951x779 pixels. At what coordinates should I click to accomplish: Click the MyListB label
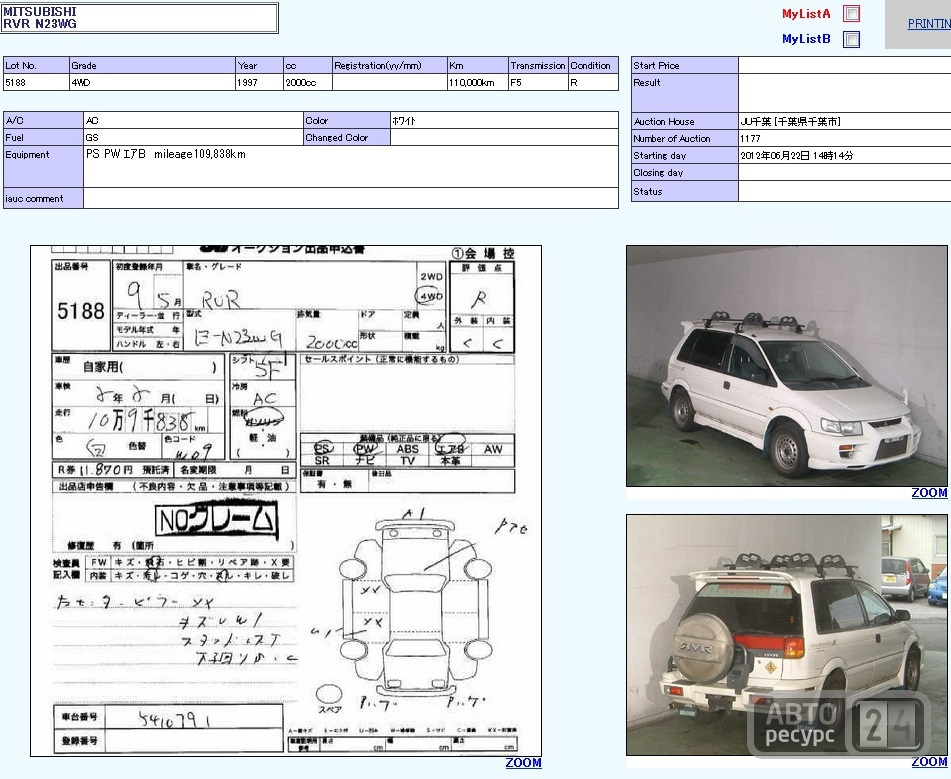(806, 39)
